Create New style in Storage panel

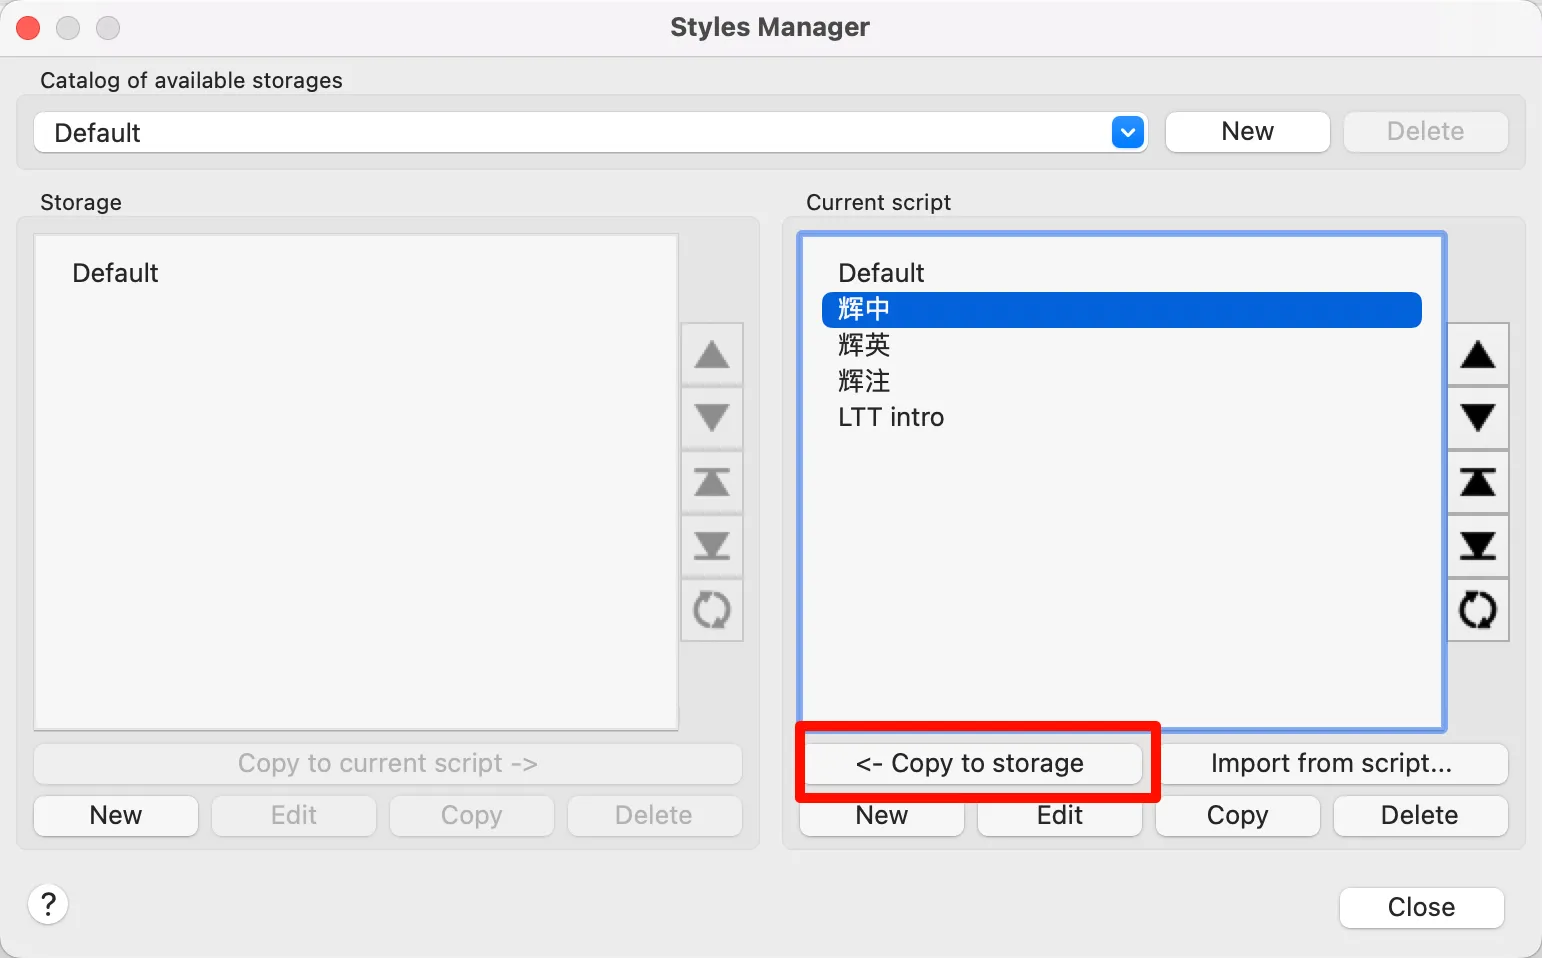(x=116, y=815)
